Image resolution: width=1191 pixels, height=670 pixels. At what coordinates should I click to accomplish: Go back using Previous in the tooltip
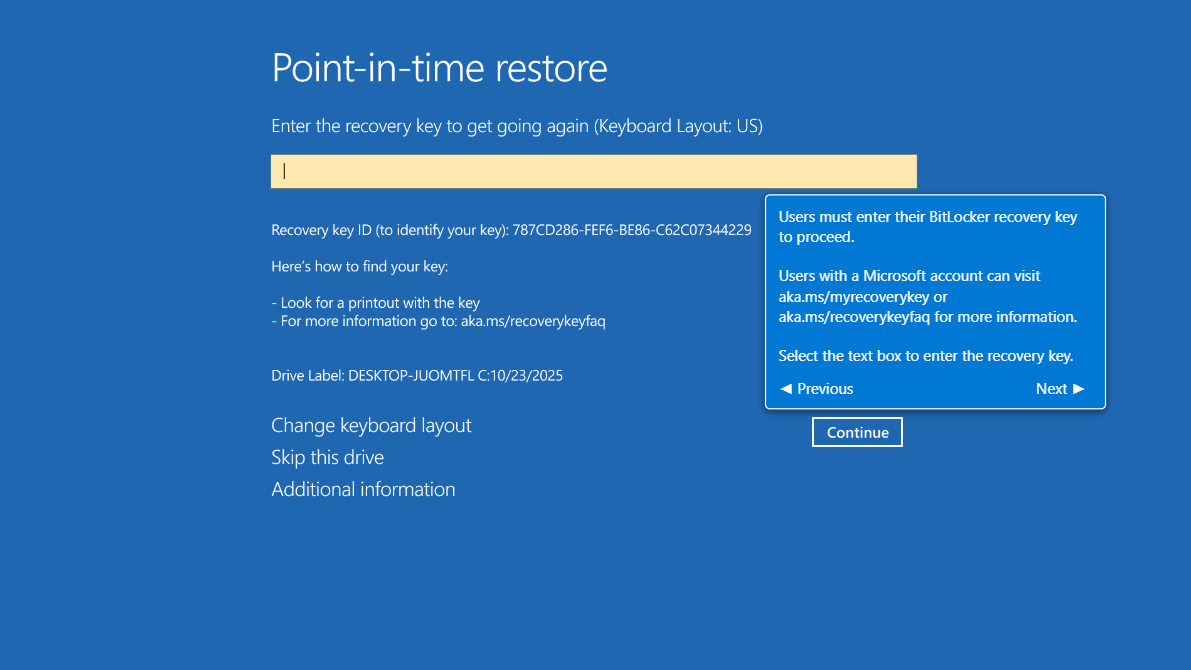[x=816, y=389]
